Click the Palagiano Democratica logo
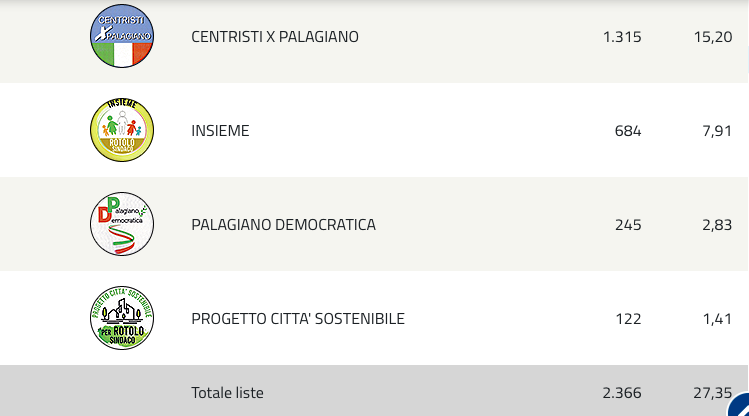Image resolution: width=749 pixels, height=416 pixels. point(122,224)
